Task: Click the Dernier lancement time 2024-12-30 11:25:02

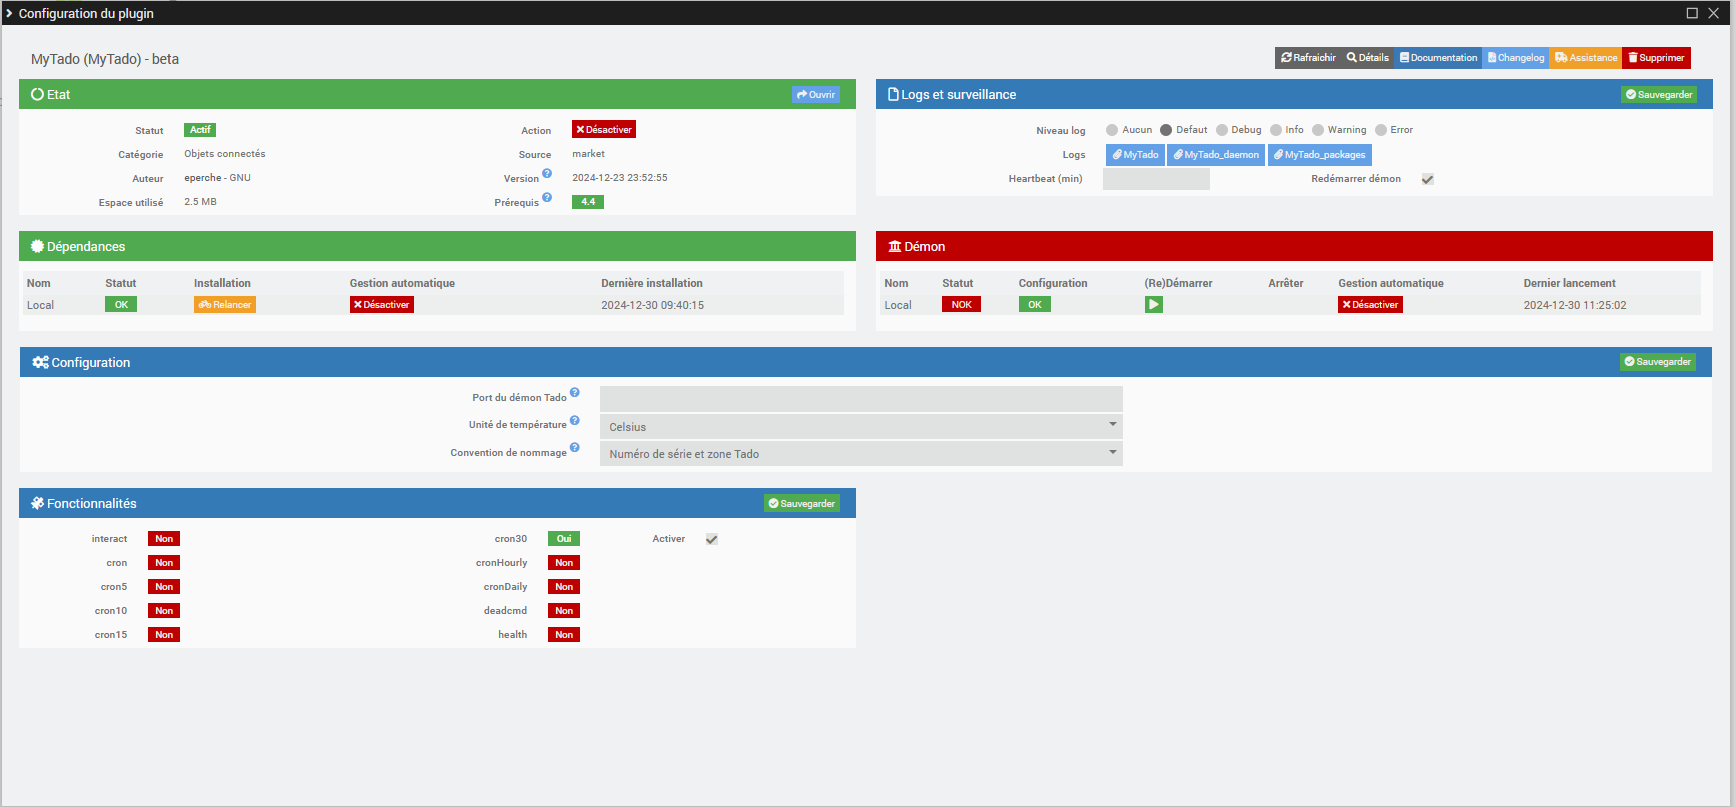Action: point(1575,305)
